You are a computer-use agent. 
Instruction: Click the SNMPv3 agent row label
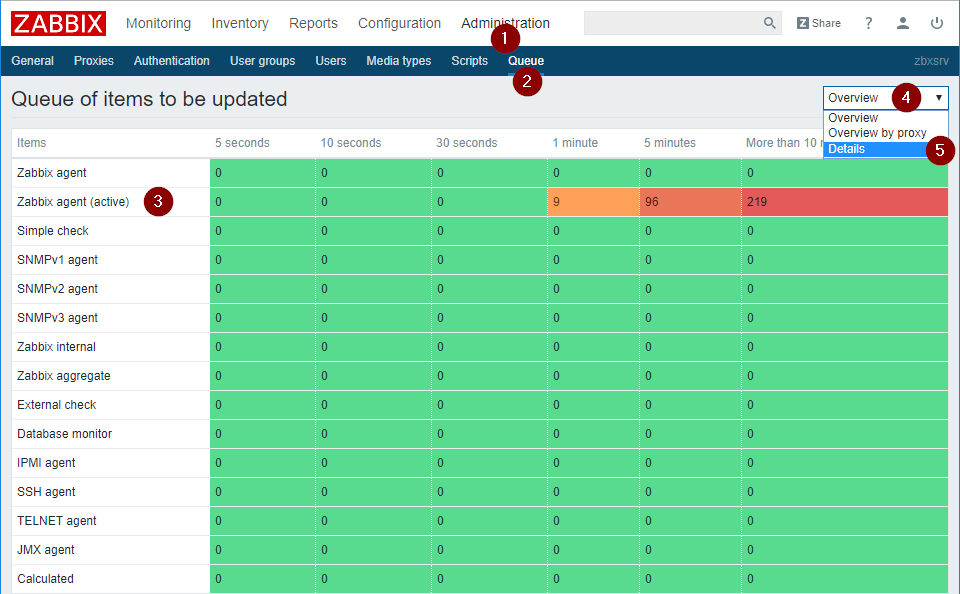tap(57, 318)
